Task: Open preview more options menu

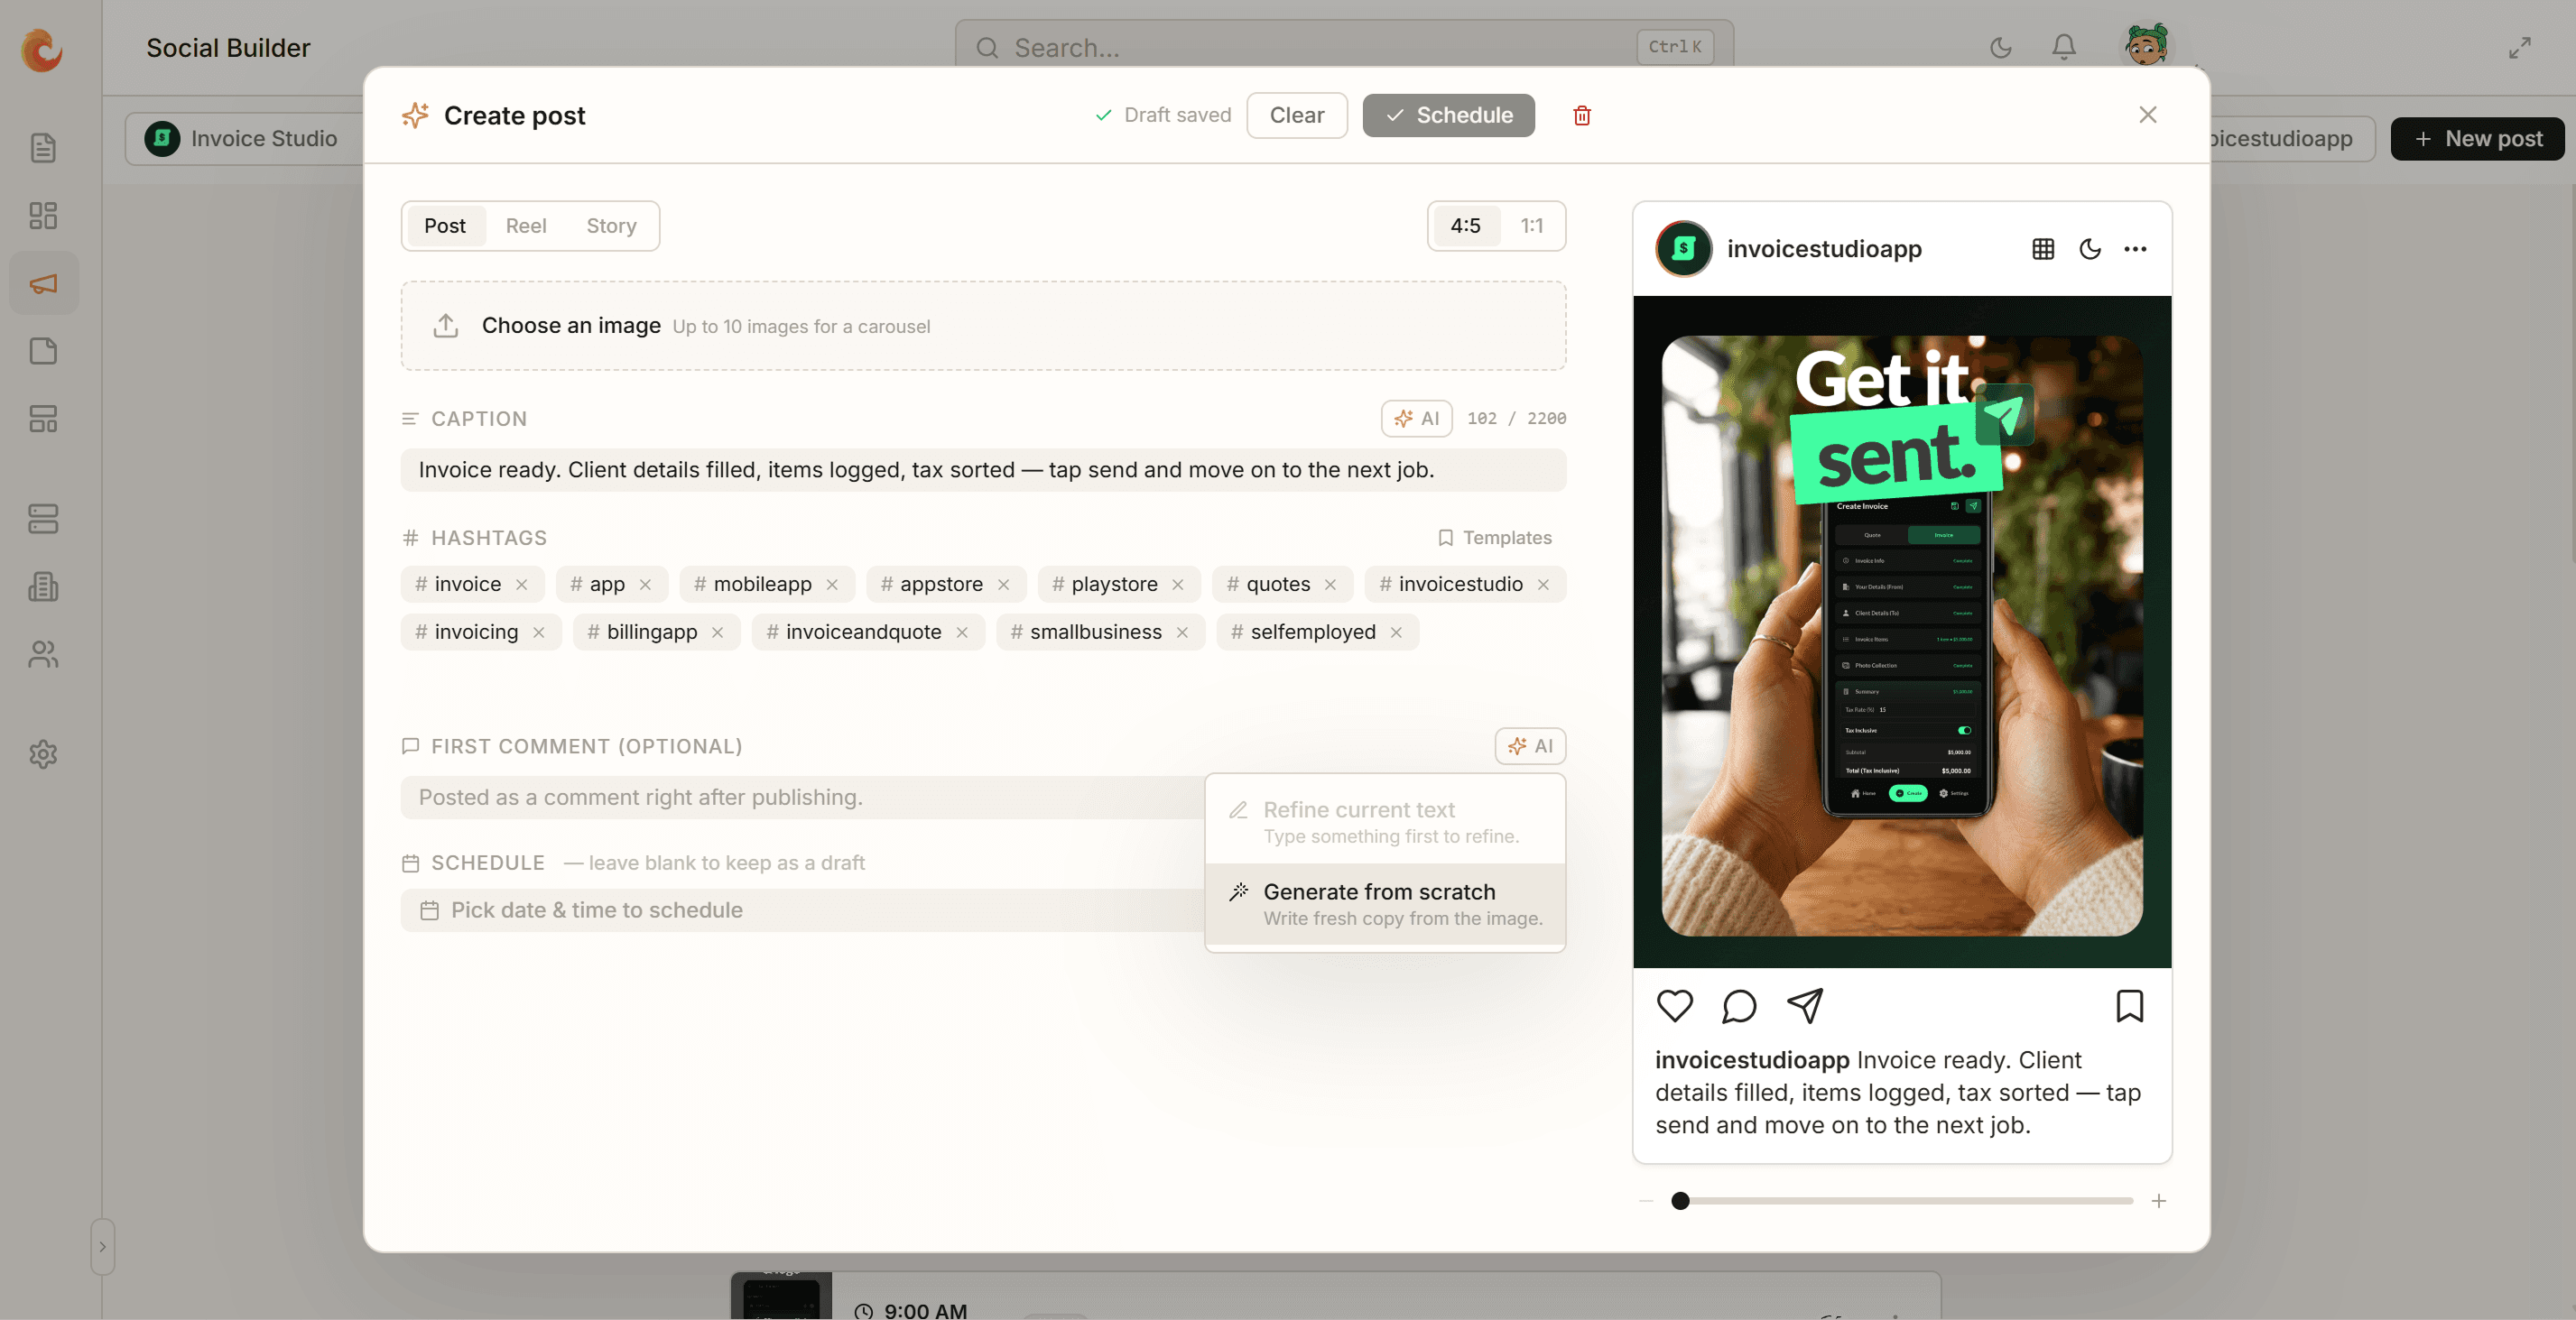Action: pos(2135,249)
